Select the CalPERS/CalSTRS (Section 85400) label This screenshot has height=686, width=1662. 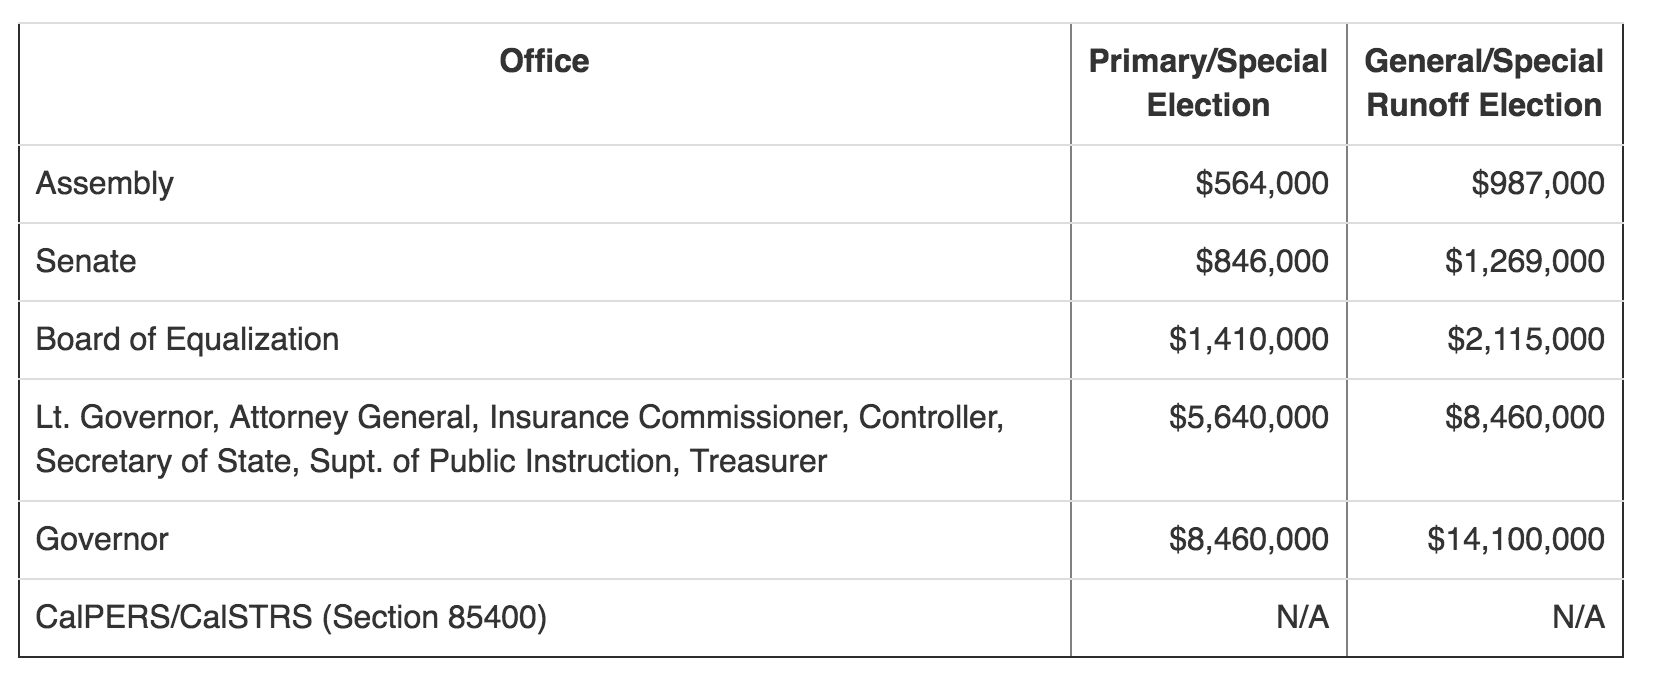pos(291,617)
